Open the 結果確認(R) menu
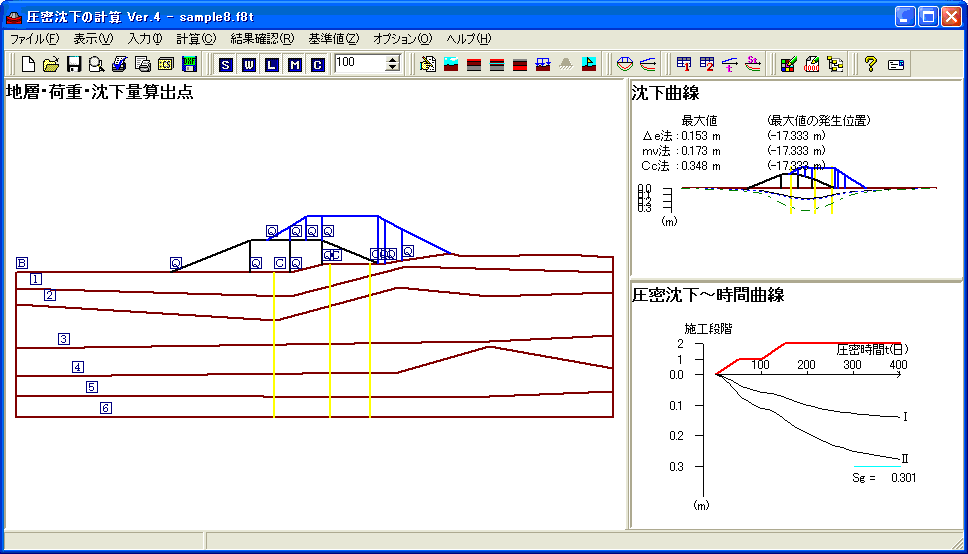Image resolution: width=968 pixels, height=554 pixels. [262, 39]
